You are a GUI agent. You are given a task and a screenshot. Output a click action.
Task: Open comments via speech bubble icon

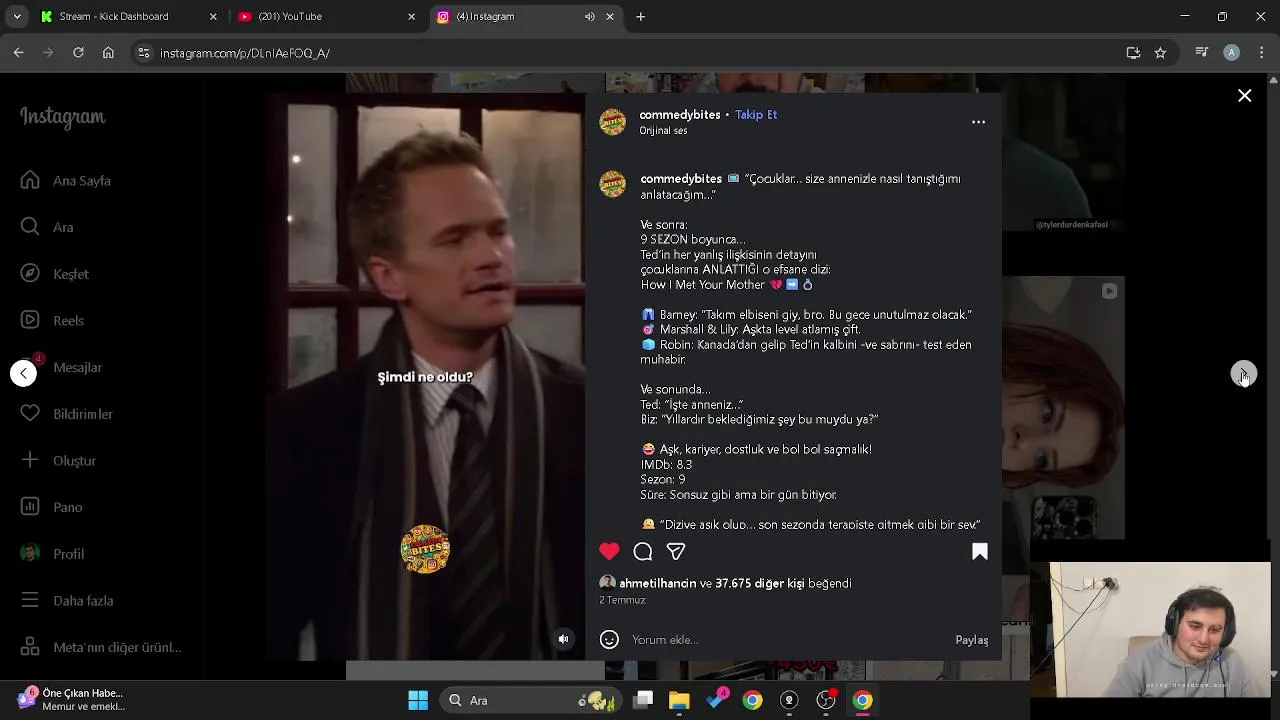(643, 551)
